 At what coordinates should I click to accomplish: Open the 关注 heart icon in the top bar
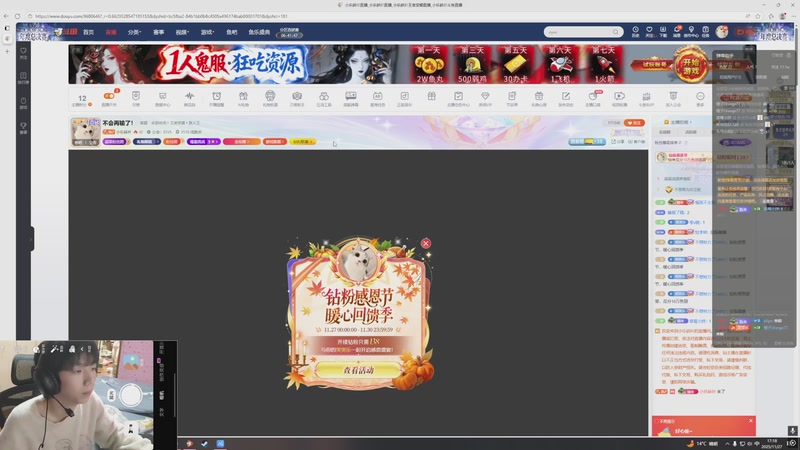[649, 32]
